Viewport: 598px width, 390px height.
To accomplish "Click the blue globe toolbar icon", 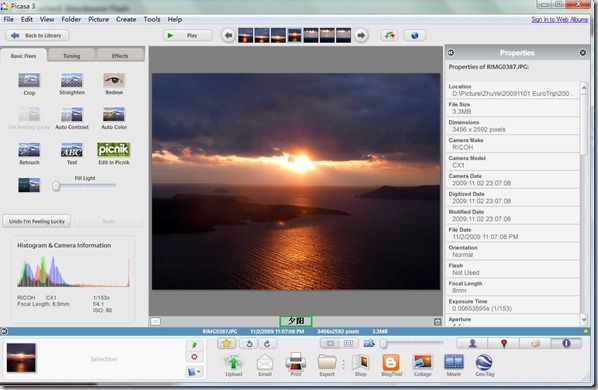I will coord(415,35).
